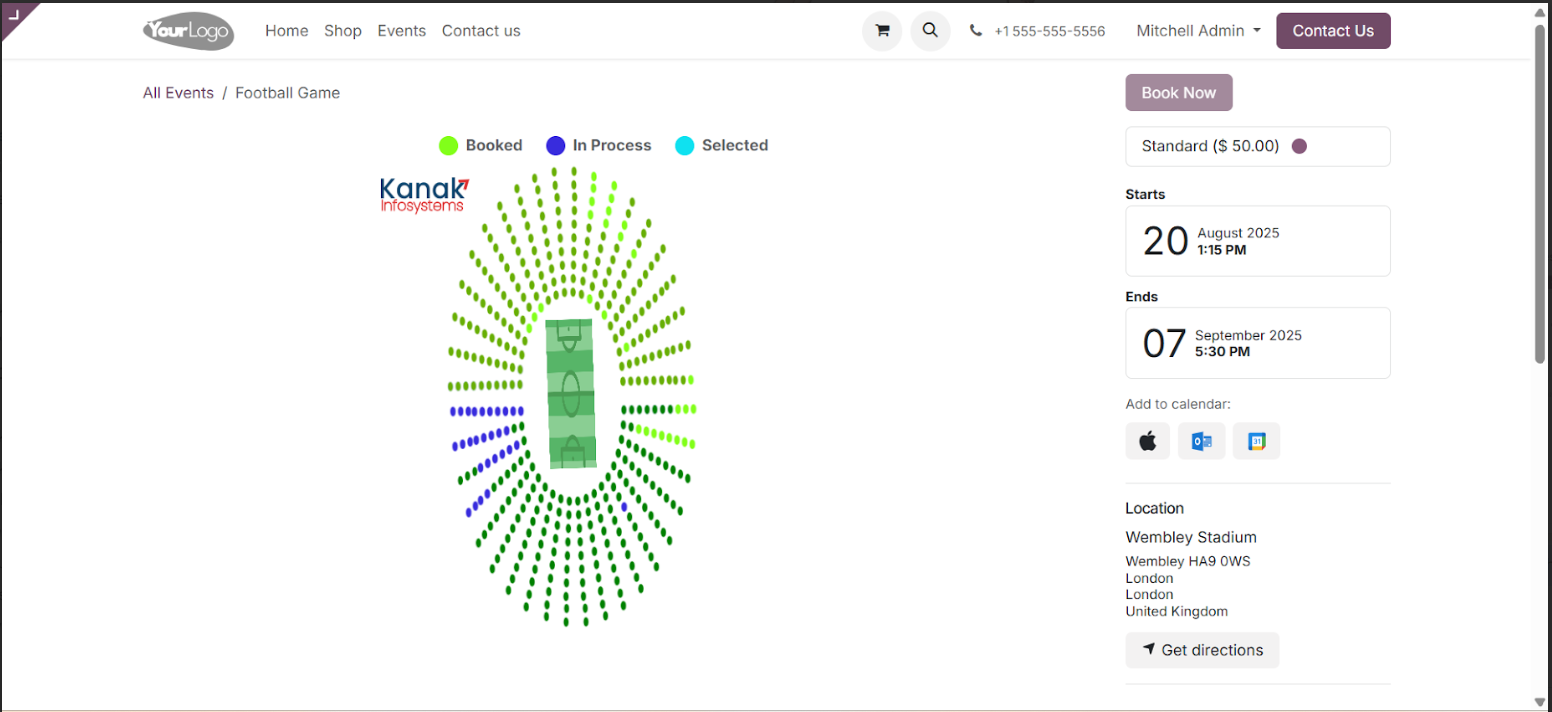Click the YourLogo site logo
Image resolution: width=1552 pixels, height=712 pixels.
pos(188,31)
